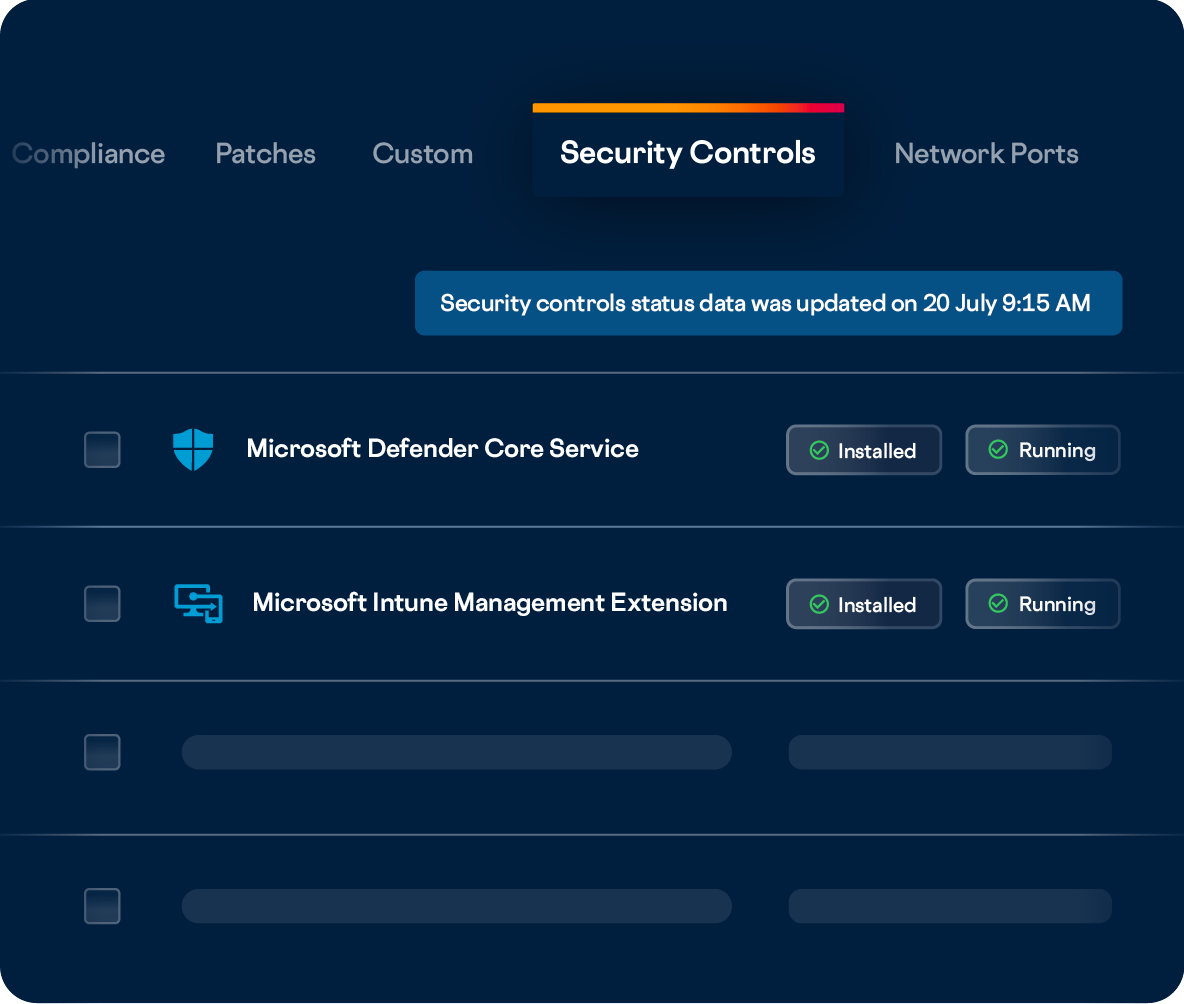Open the Patches tab
This screenshot has width=1184, height=1004.
265,154
